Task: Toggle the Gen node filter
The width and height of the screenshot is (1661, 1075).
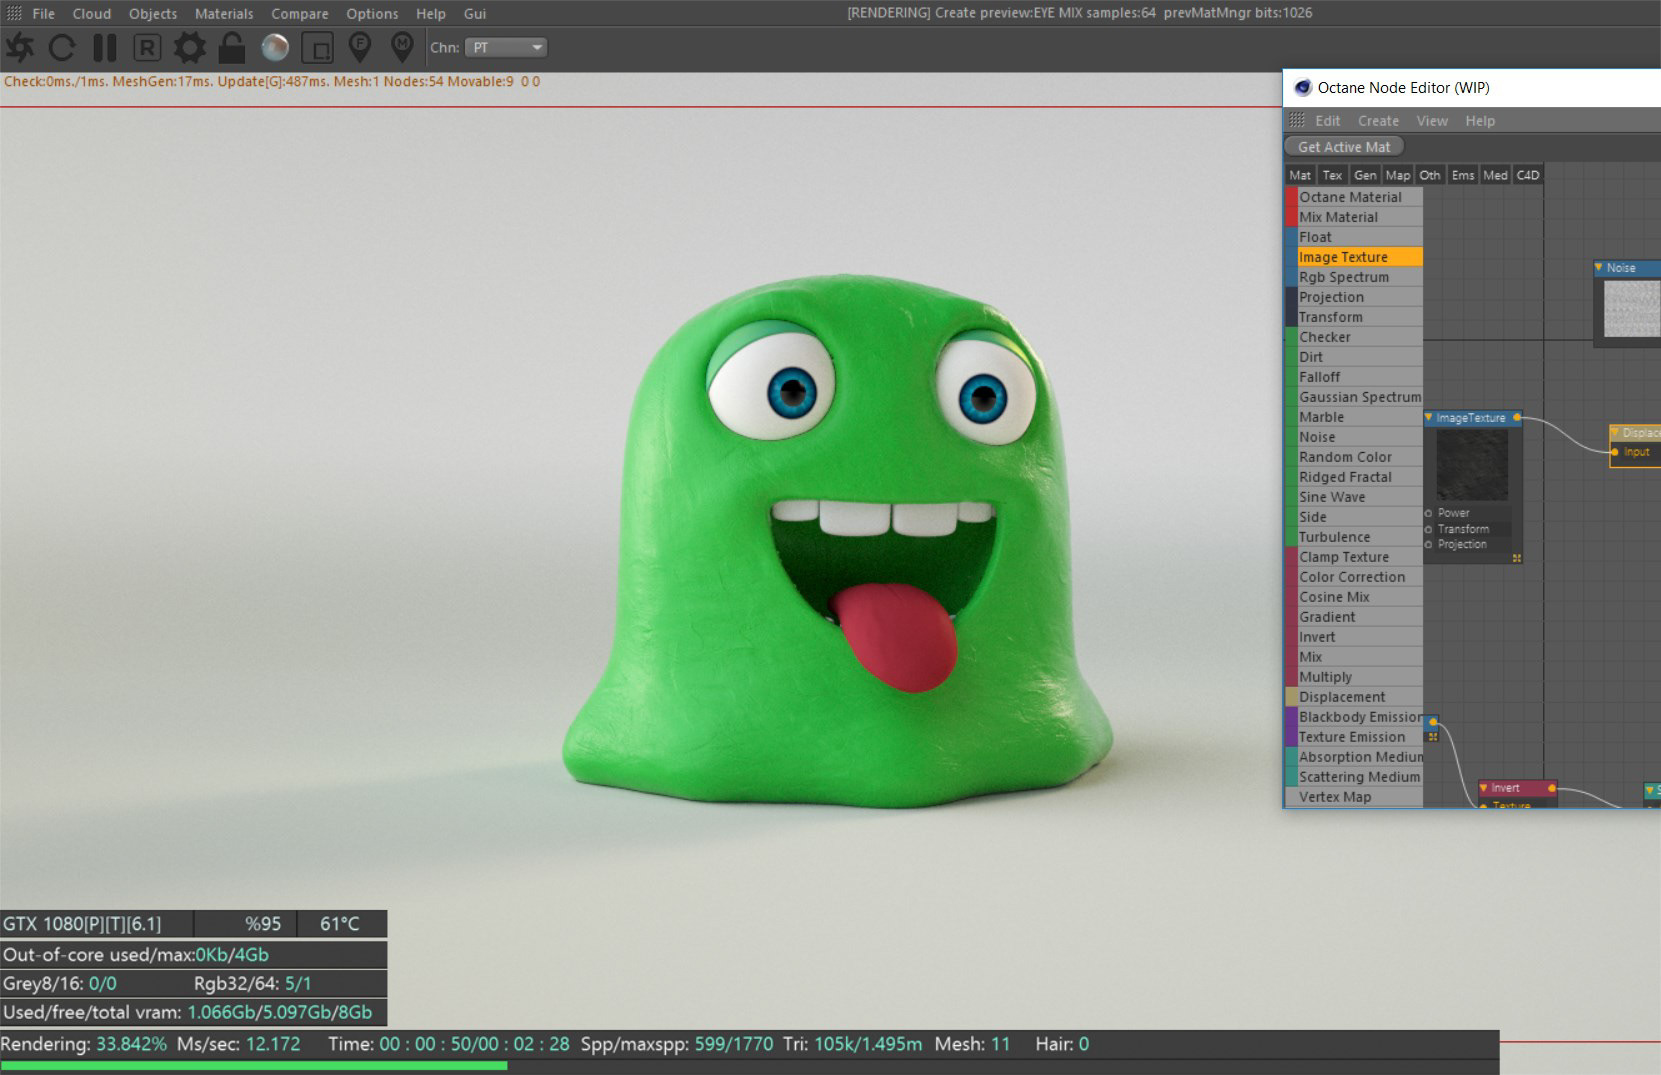Action: pos(1365,175)
